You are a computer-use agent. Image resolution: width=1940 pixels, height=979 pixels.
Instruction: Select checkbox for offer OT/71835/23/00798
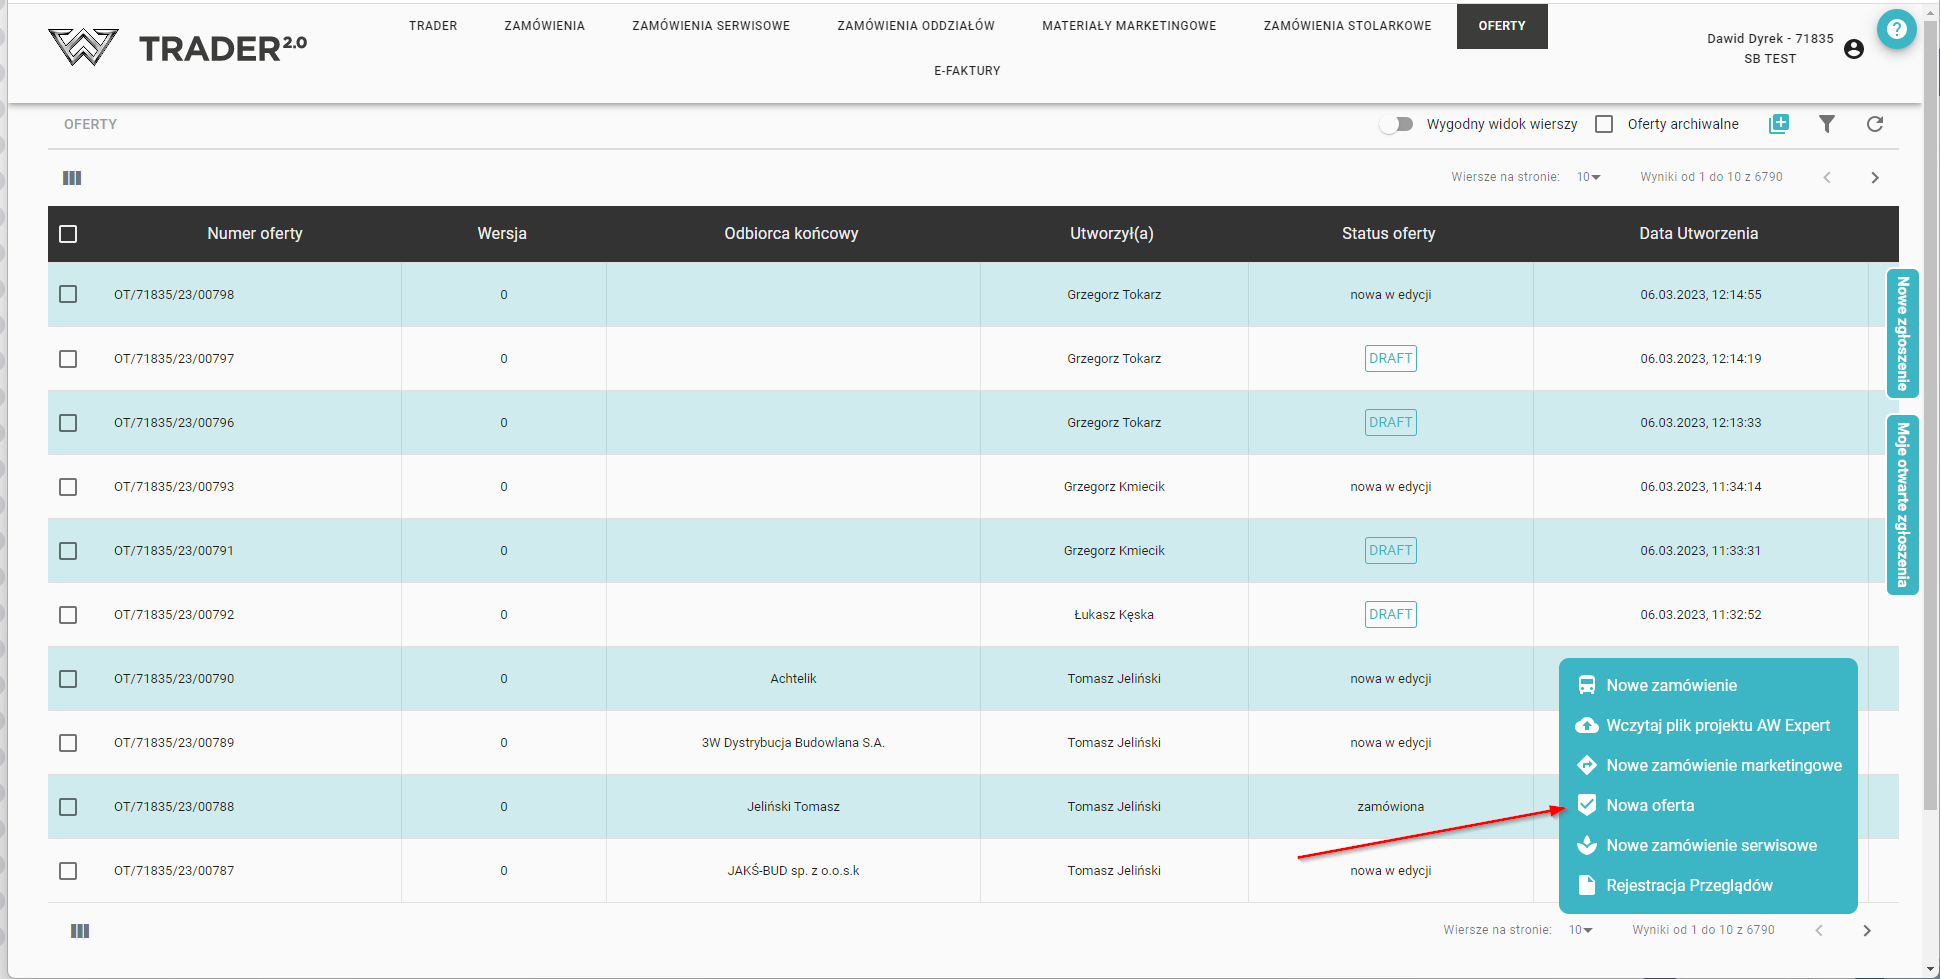[x=68, y=294]
